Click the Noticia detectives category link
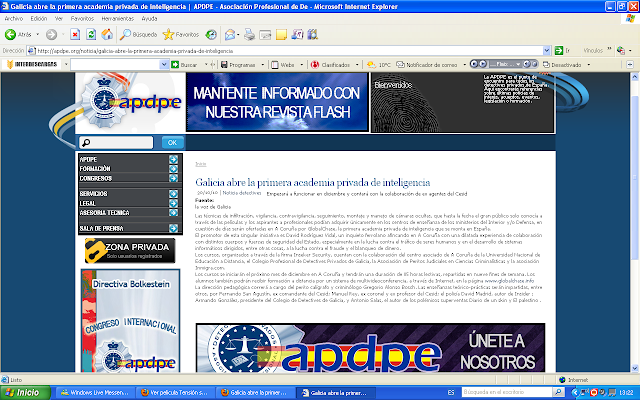640x400 pixels. [242, 193]
